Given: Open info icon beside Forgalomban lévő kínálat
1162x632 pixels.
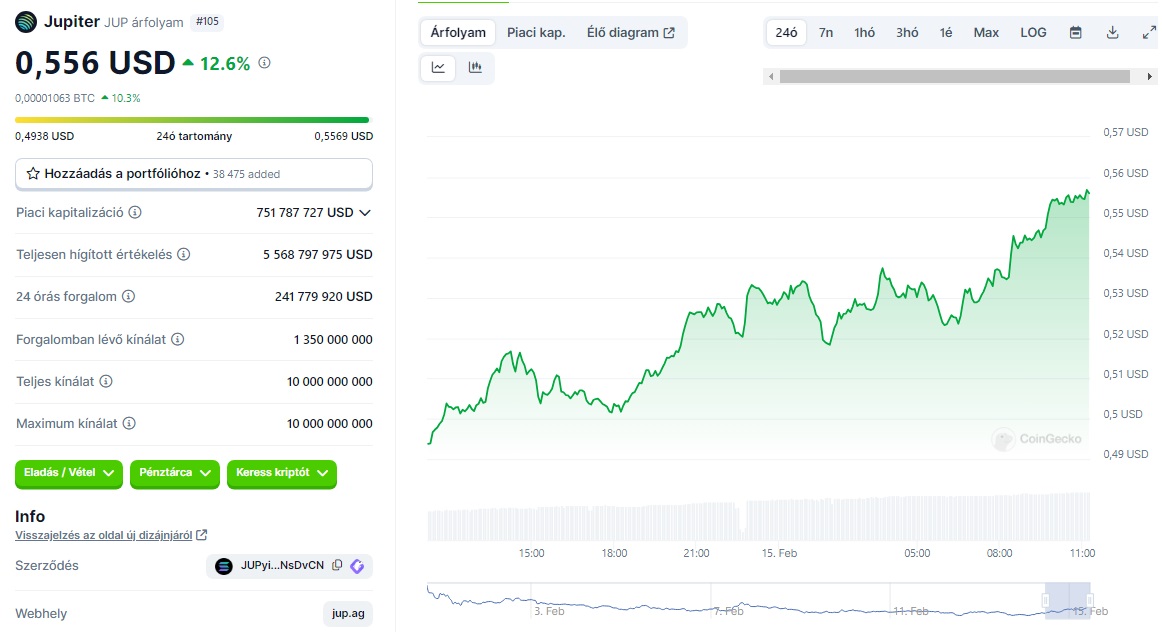Looking at the screenshot, I should pyautogui.click(x=178, y=339).
